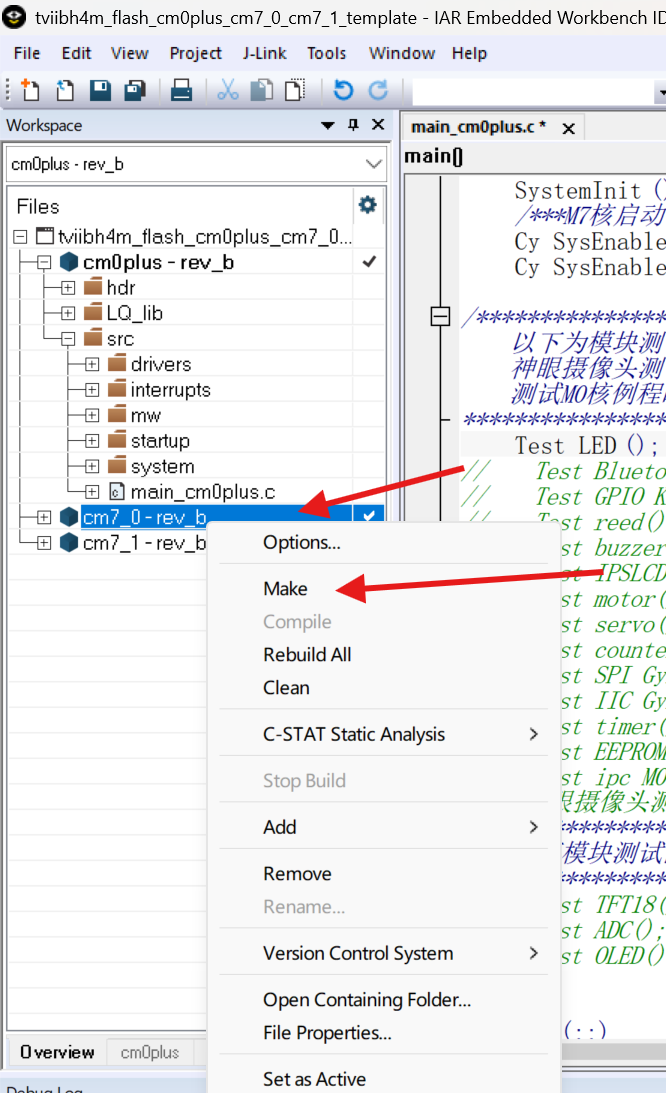
Task: Click the cm7_0 project cube icon
Action: (x=69, y=517)
